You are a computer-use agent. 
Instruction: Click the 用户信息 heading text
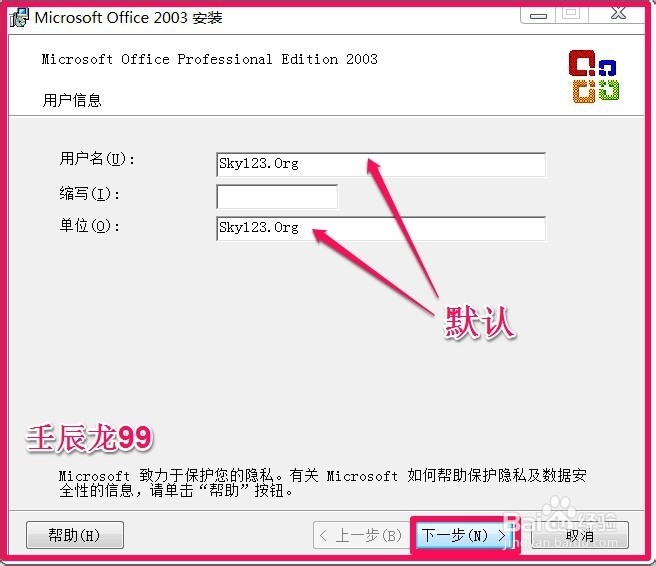point(72,100)
